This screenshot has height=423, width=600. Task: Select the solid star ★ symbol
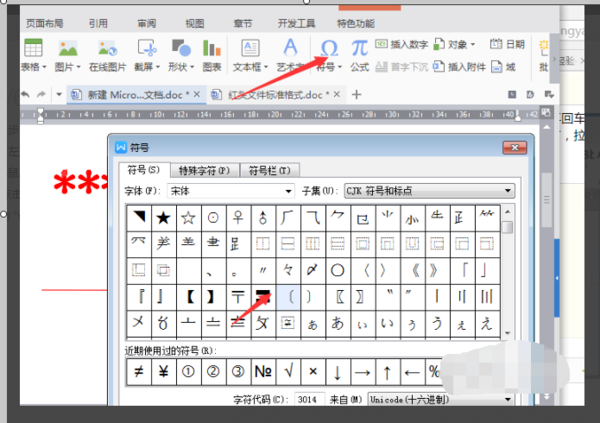click(x=164, y=218)
